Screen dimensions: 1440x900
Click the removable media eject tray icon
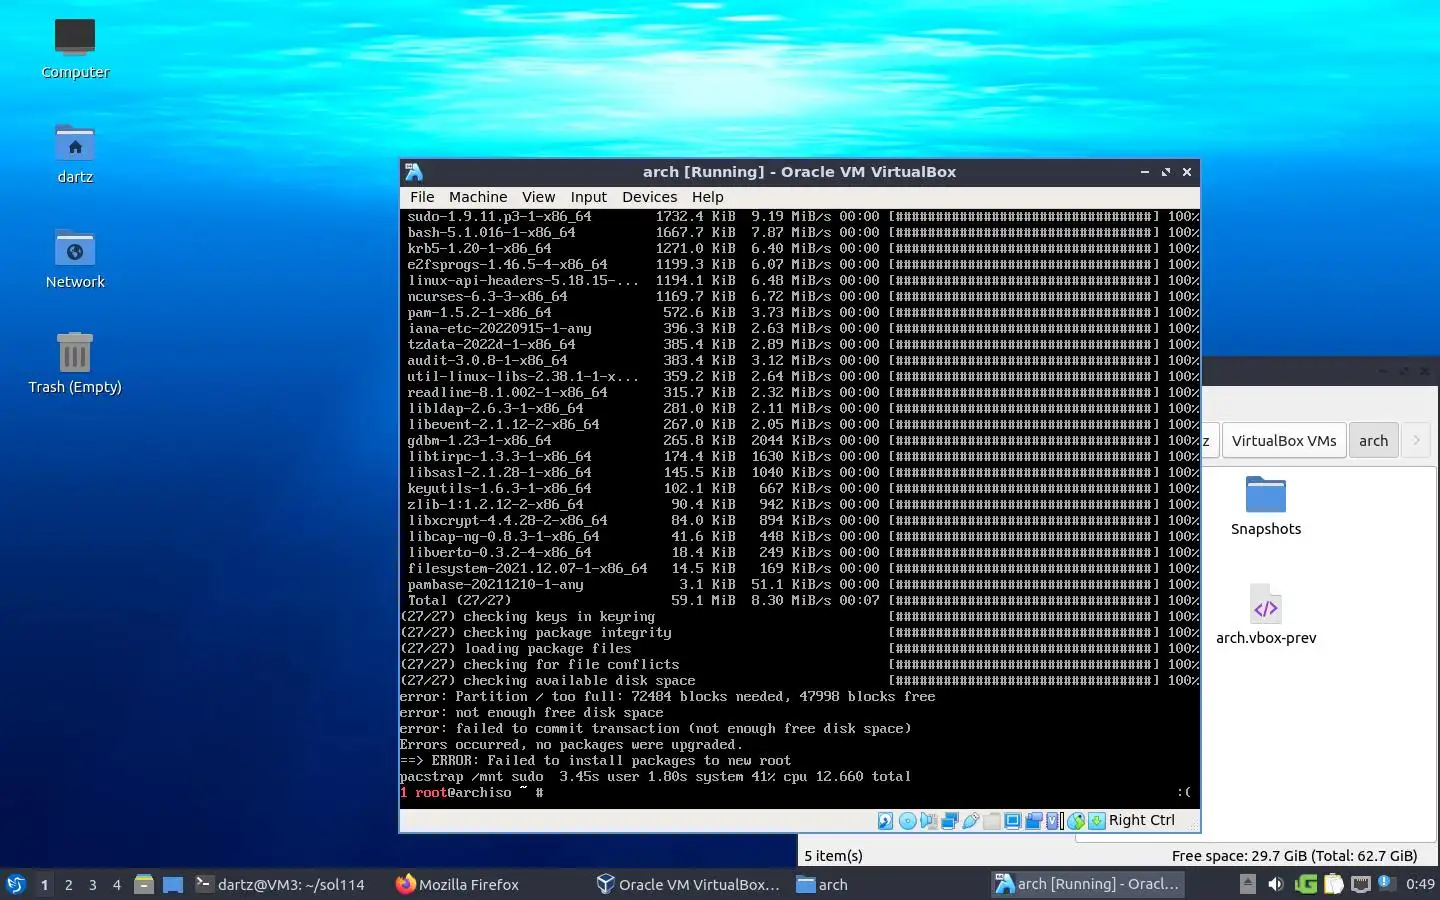click(1247, 884)
